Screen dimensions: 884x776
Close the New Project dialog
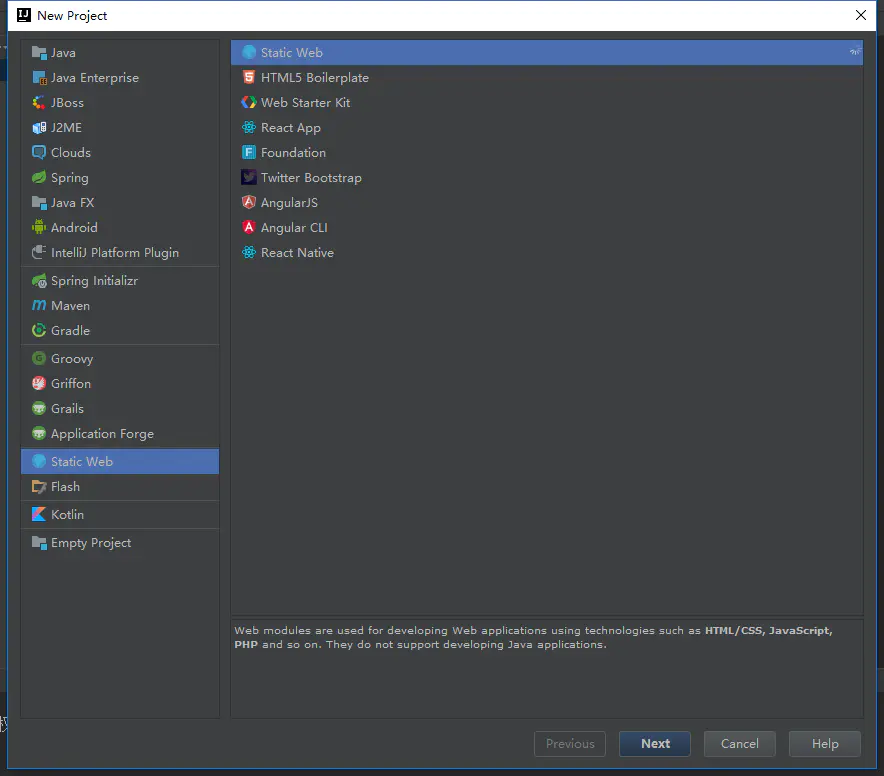861,15
